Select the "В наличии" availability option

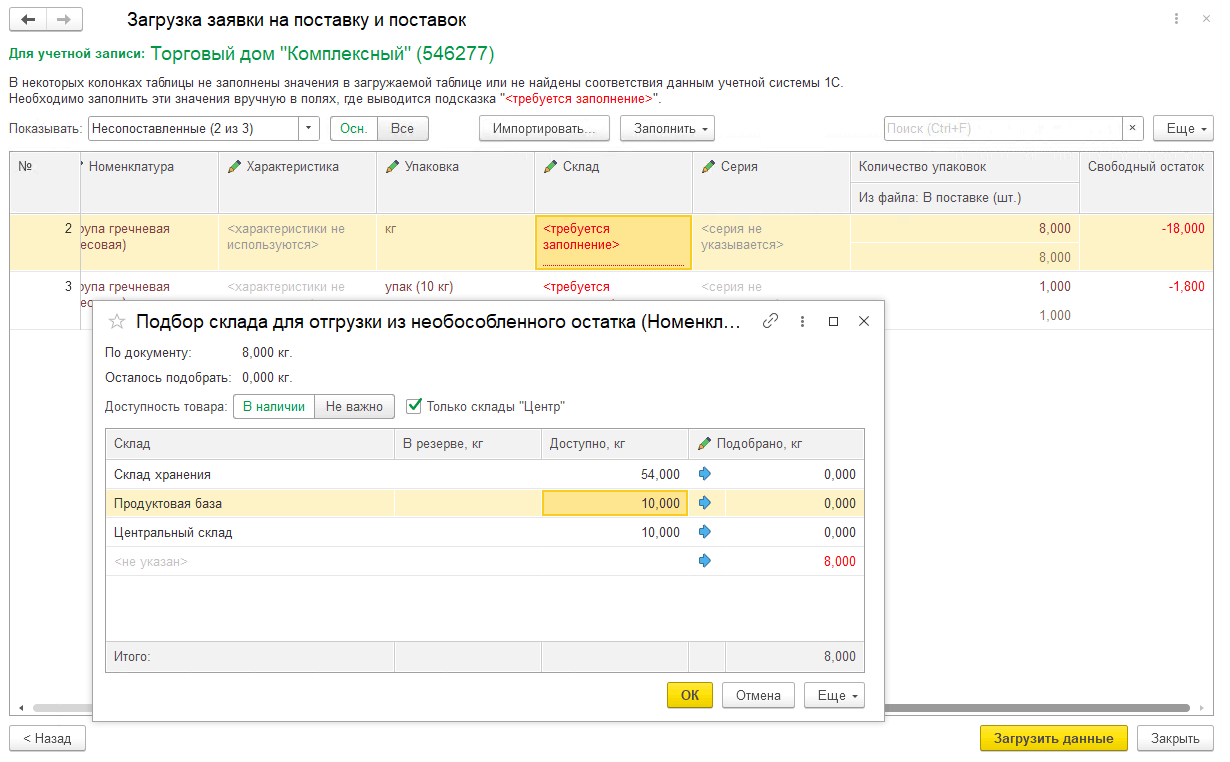pyautogui.click(x=274, y=406)
